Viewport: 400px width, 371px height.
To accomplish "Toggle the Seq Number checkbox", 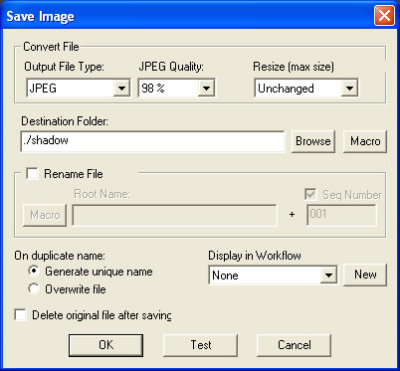I will (311, 195).
